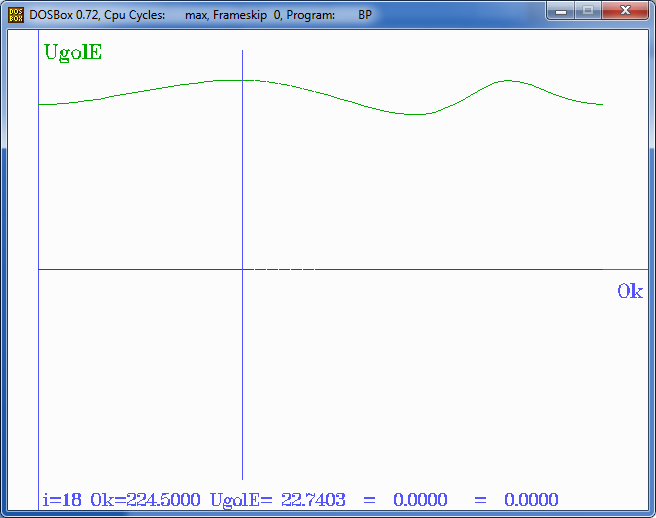The image size is (656, 518).
Task: Click the vertical blue cursor line
Action: pos(242,264)
